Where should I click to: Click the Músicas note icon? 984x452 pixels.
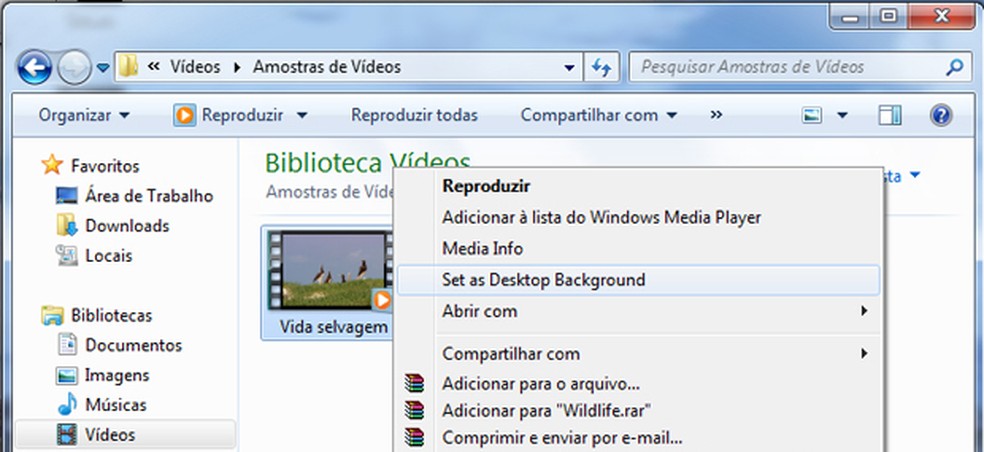coord(67,404)
